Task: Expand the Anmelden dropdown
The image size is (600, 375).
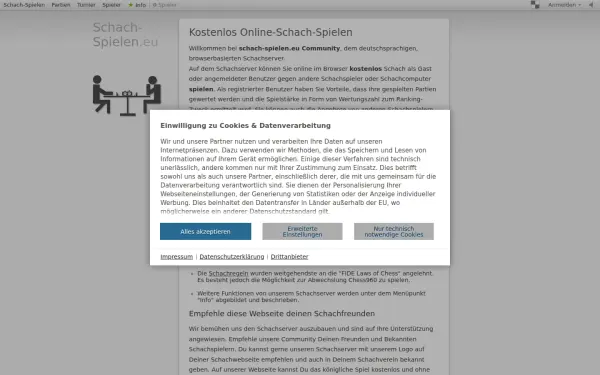Action: coord(564,5)
